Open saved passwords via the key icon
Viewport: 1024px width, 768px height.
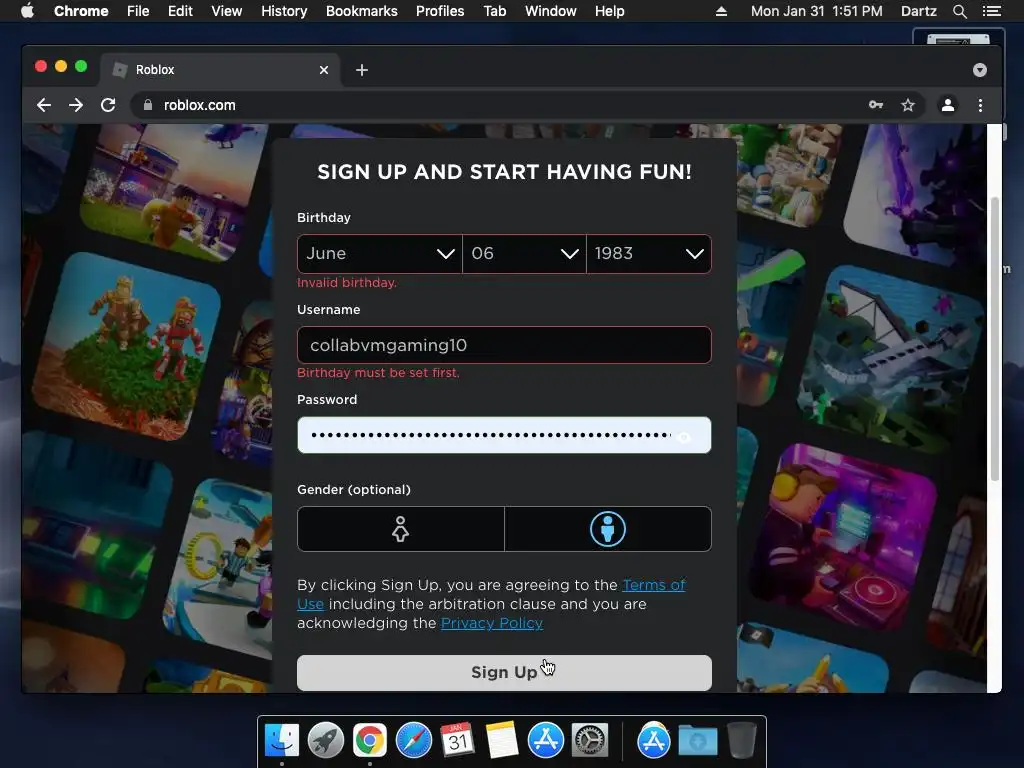click(876, 105)
